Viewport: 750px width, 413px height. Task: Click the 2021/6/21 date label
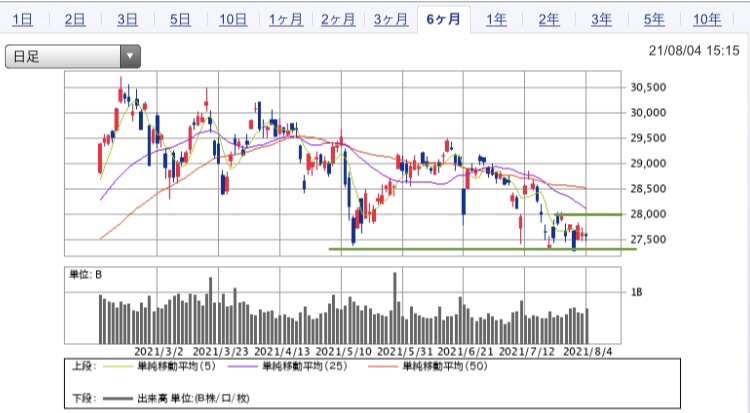465,351
